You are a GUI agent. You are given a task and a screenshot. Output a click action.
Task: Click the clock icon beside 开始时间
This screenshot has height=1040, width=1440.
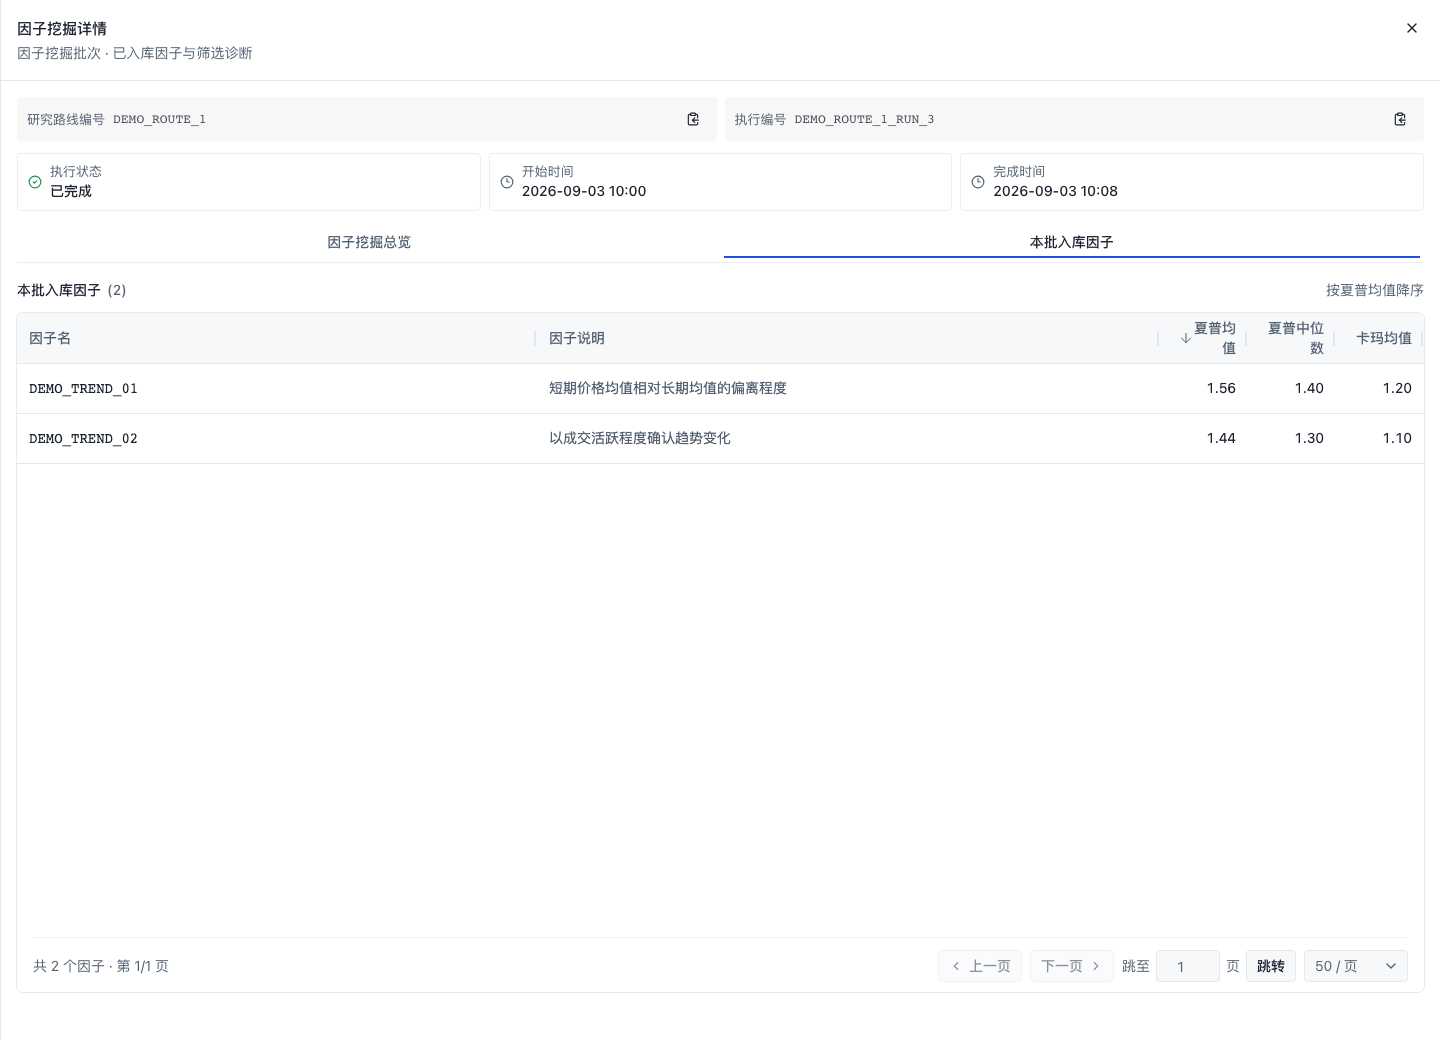pos(507,182)
